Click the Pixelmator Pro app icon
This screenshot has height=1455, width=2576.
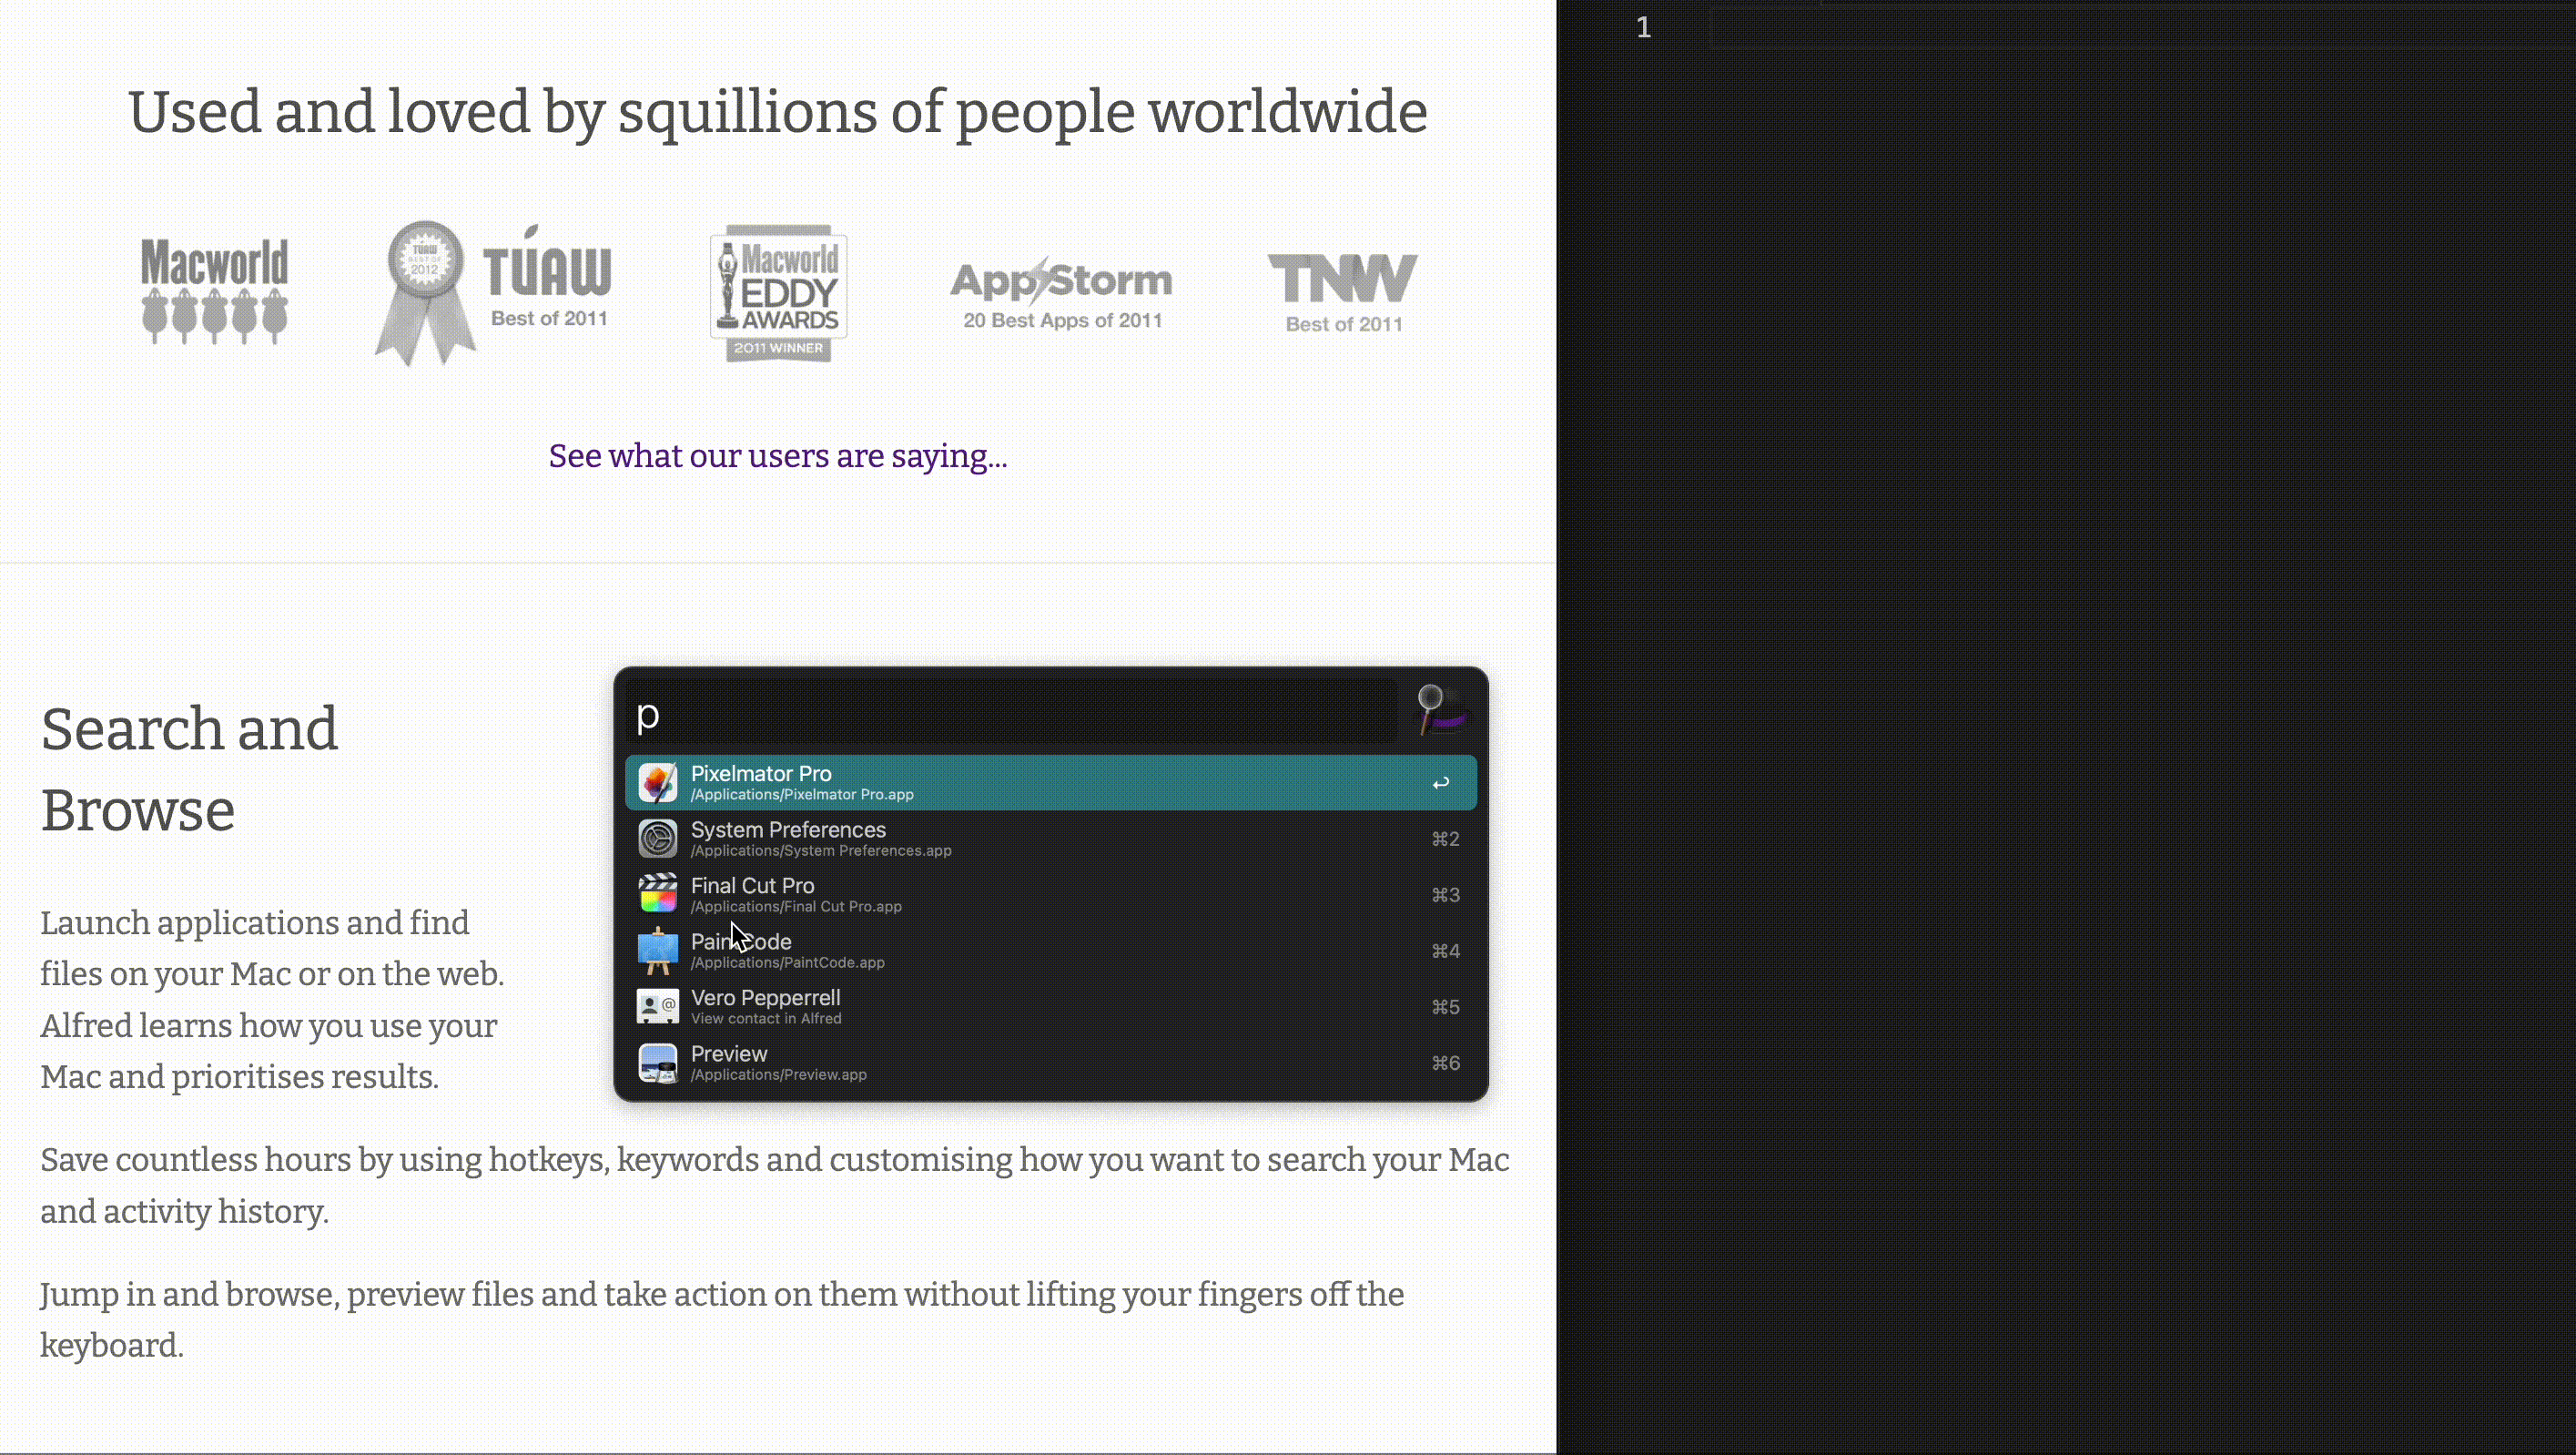coord(657,783)
